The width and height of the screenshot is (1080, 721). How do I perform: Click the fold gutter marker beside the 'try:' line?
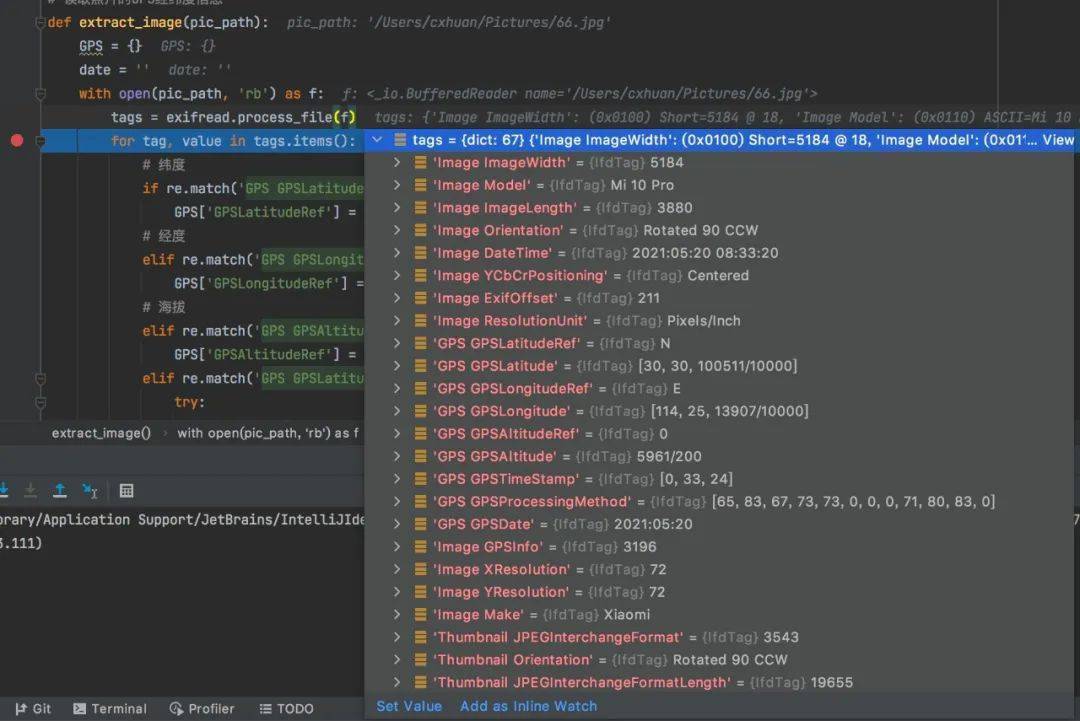(40, 402)
